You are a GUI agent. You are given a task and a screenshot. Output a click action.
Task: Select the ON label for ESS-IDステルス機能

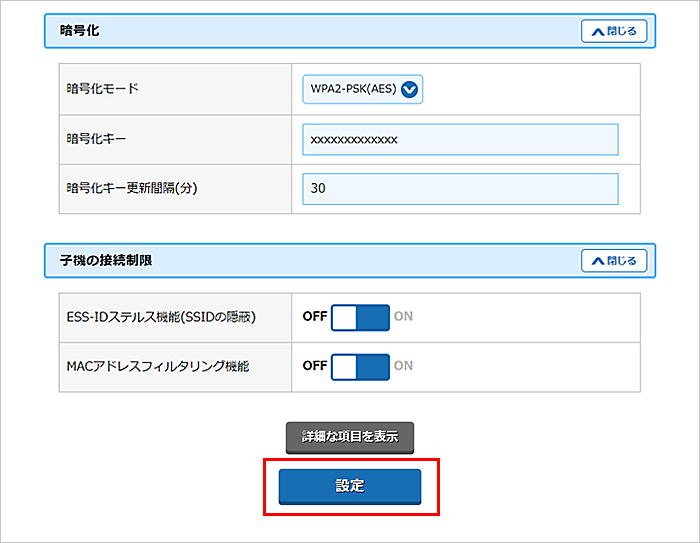pos(403,317)
